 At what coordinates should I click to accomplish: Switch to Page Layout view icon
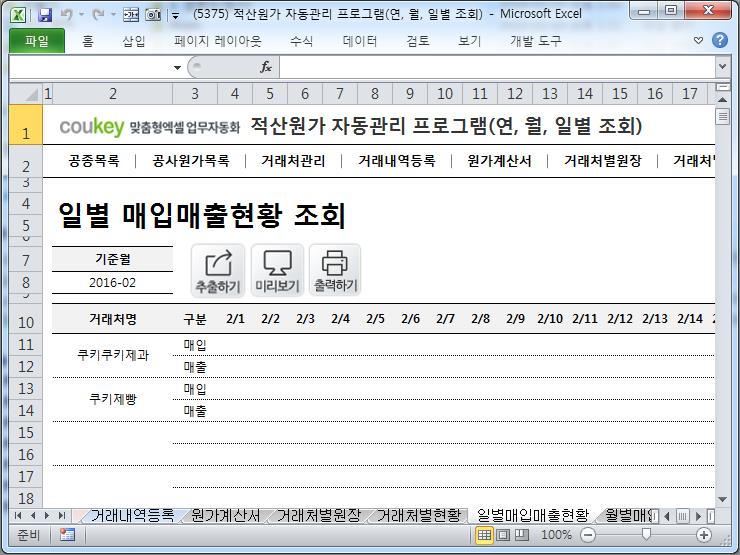503,535
